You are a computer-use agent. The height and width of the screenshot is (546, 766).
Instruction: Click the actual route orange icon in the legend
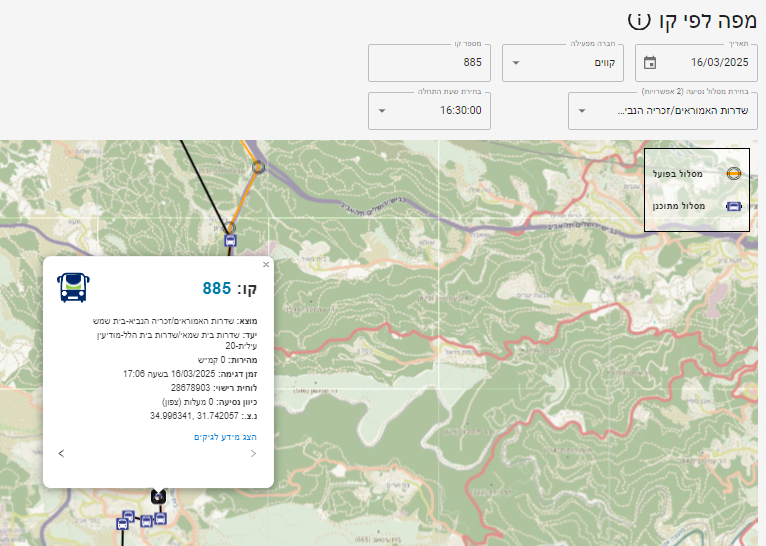point(734,173)
